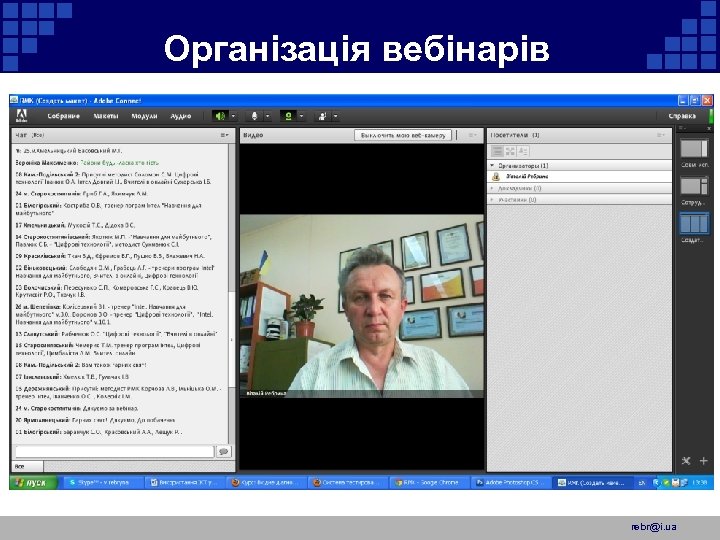Viewport: 720px width, 540px height.
Task: Switch to Google Chrome taskbar window
Action: (428, 483)
